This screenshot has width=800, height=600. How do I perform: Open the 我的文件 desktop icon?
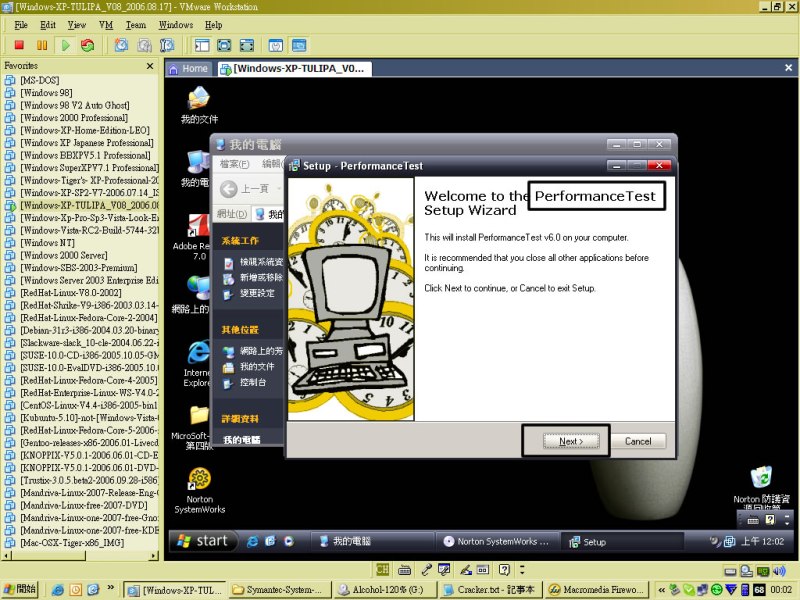pyautogui.click(x=199, y=106)
